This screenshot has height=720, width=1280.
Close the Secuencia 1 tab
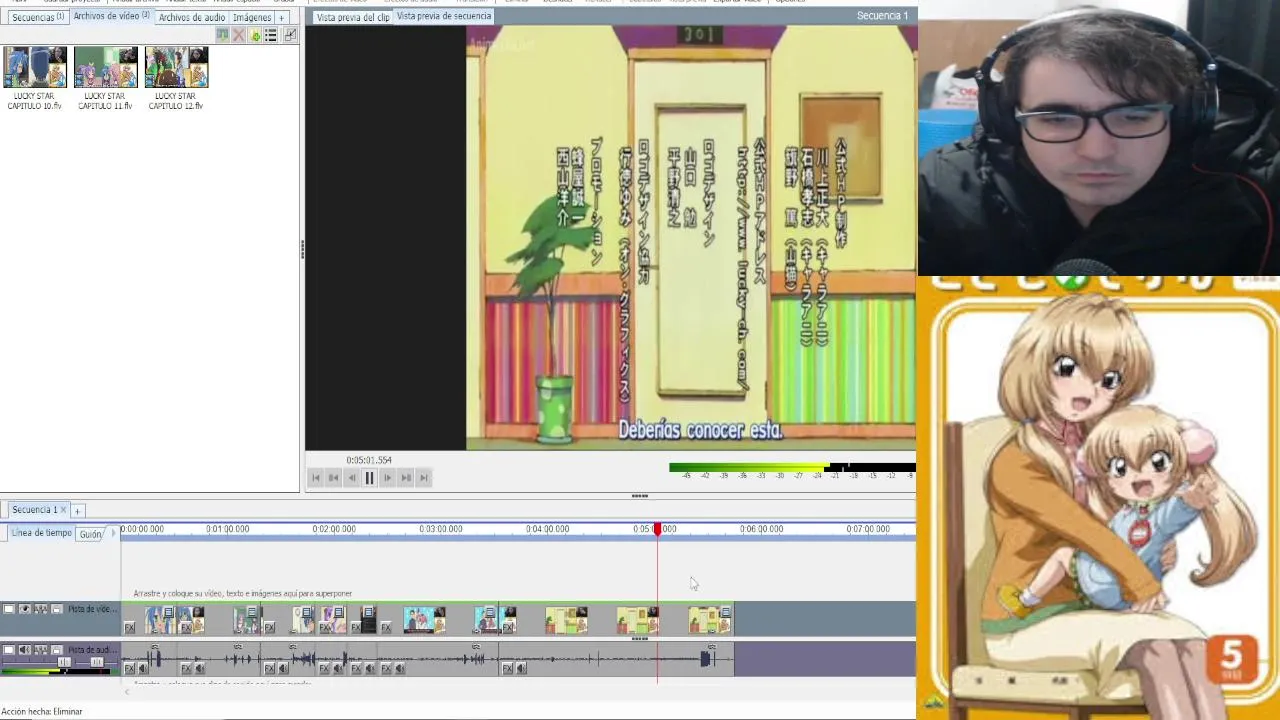63,510
